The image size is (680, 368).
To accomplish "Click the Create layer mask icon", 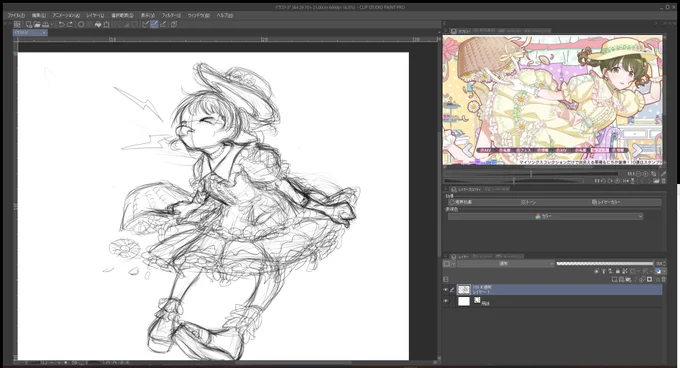I will [649, 280].
